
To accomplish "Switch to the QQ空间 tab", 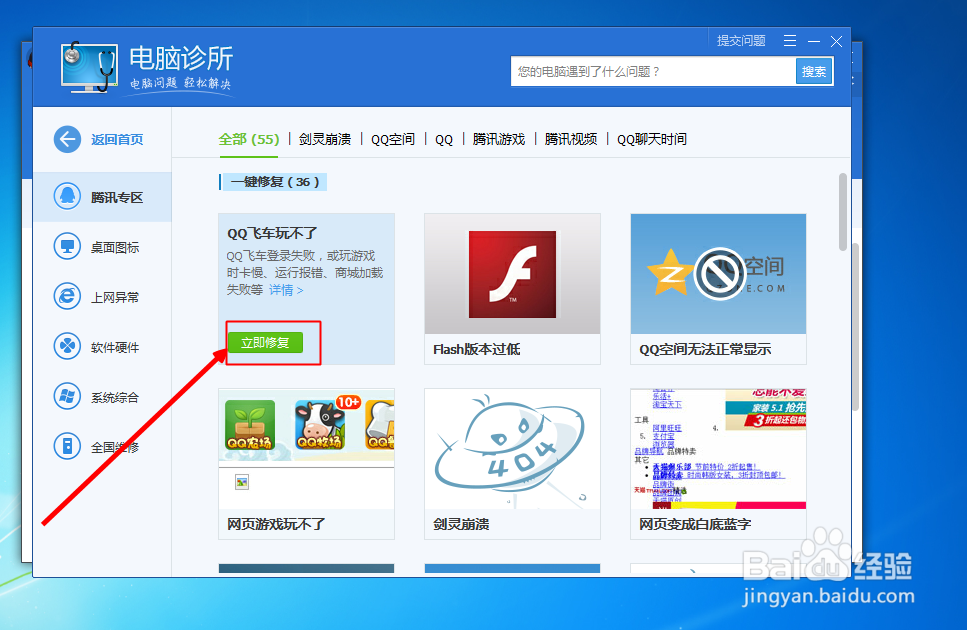I will pyautogui.click(x=393, y=139).
